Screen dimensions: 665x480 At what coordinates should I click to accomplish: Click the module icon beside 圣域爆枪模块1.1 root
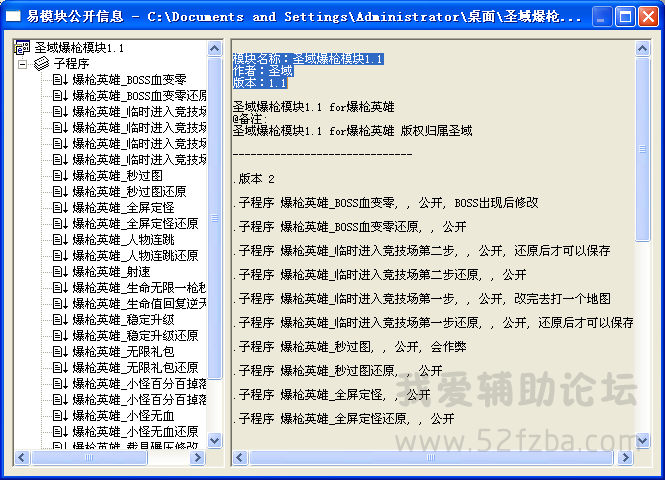click(x=22, y=47)
